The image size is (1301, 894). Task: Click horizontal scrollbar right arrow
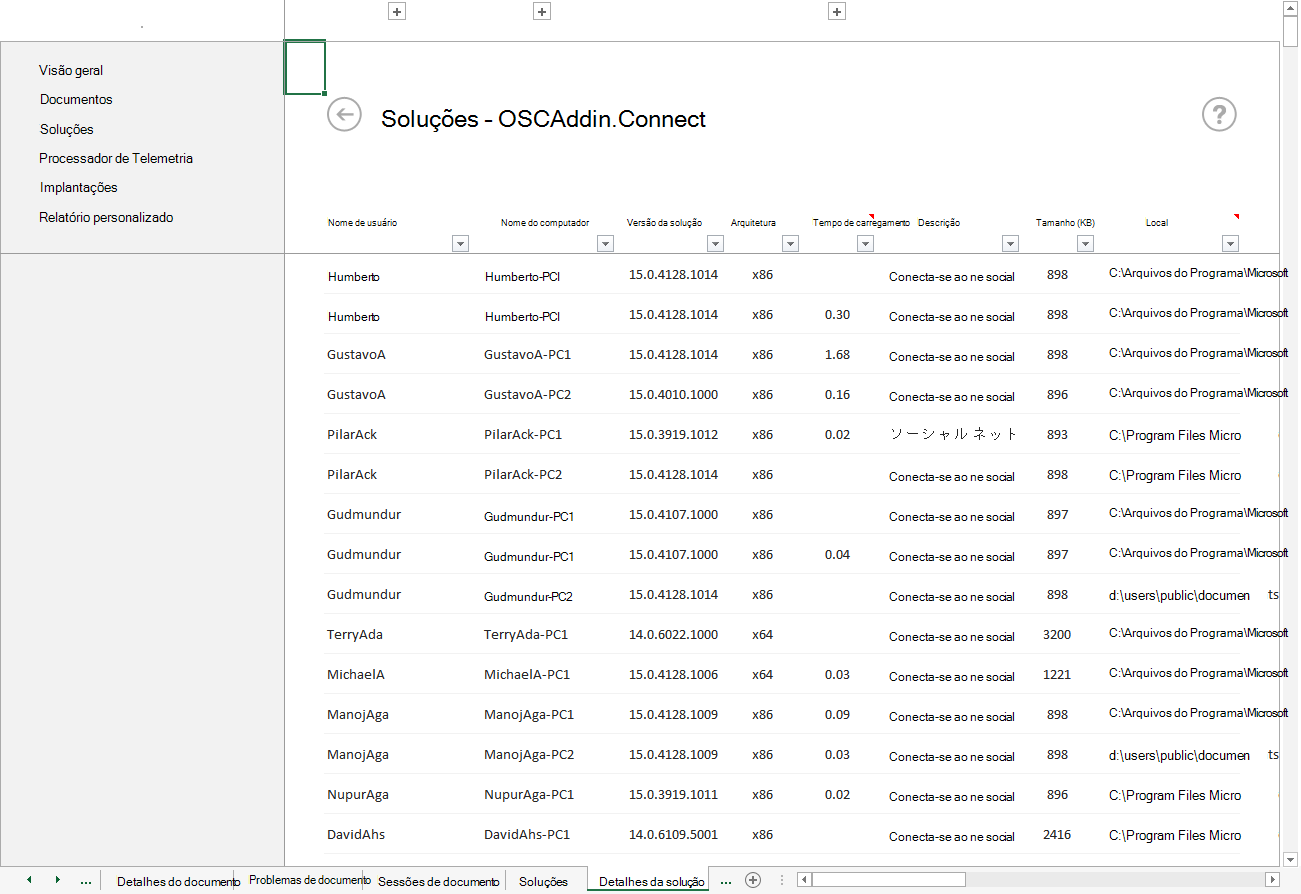(x=1272, y=880)
